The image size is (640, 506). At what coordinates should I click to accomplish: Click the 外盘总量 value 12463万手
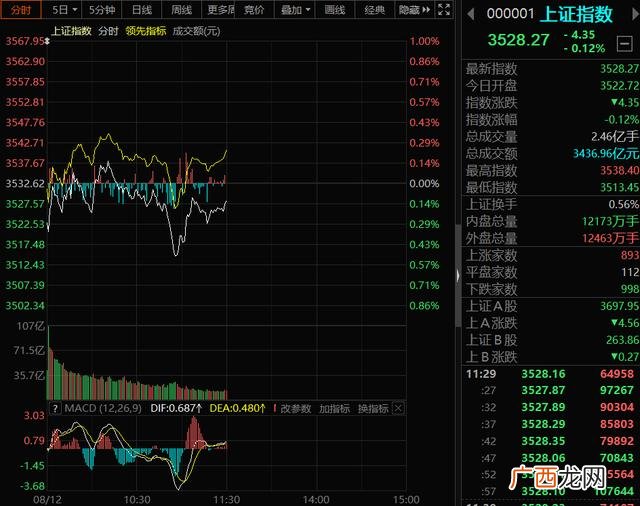pyautogui.click(x=610, y=238)
